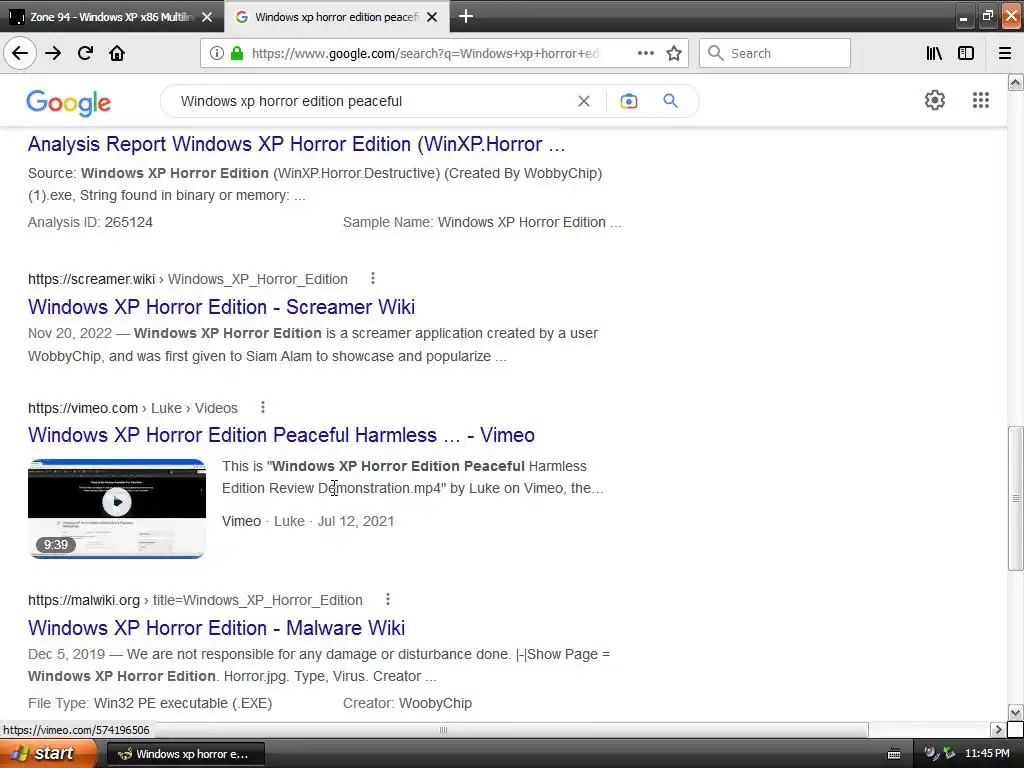Click the 'Vimeo · Luke · Jul 12, 2021' text

click(308, 521)
